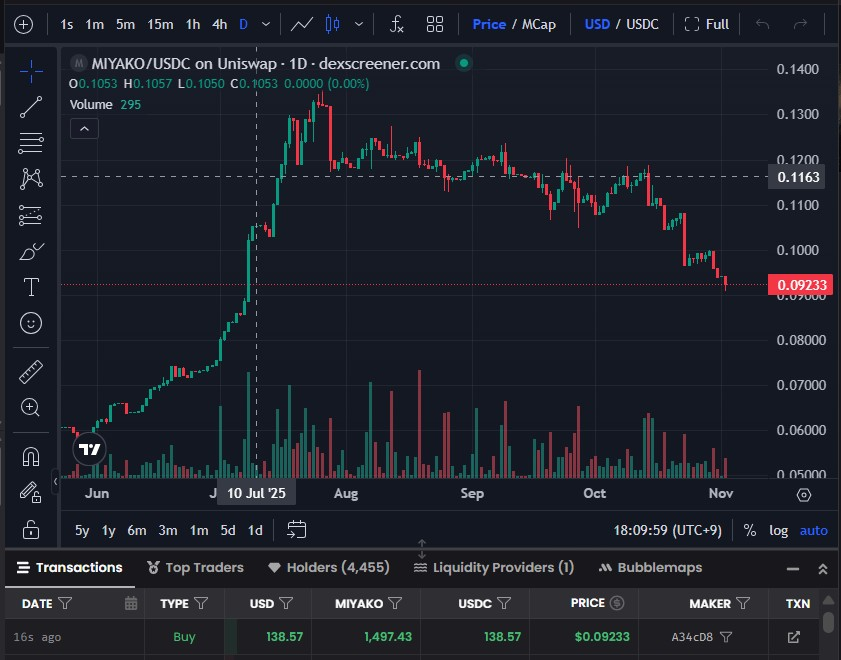Image resolution: width=841 pixels, height=660 pixels.
Task: Open more timeframes dropdown arrow
Action: point(265,25)
